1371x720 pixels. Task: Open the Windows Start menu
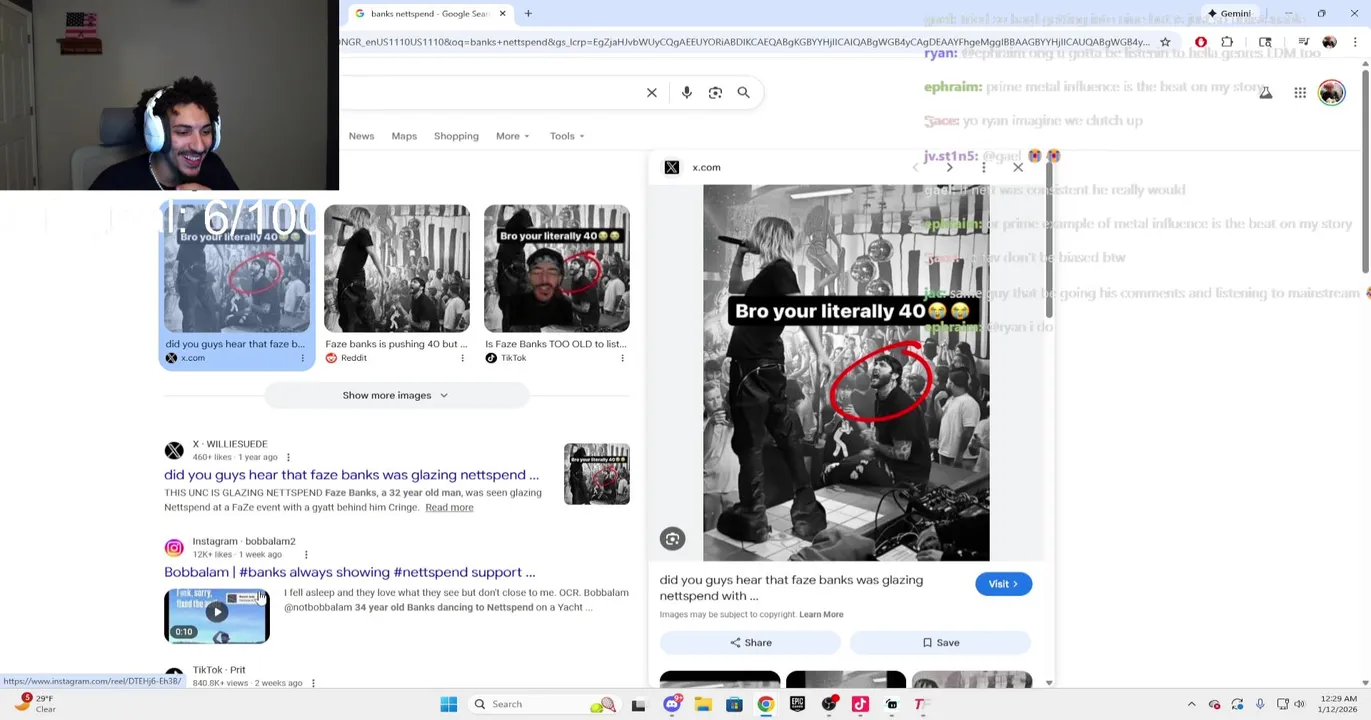click(448, 704)
